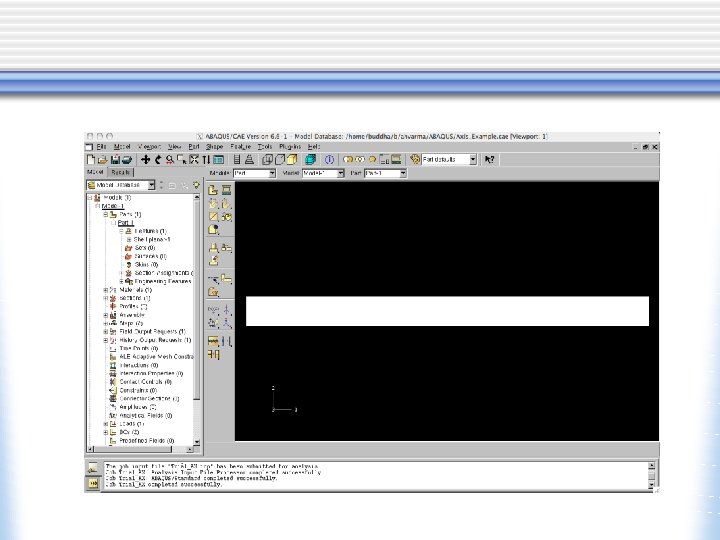The image size is (720, 540).
Task: Open the Feature menu
Action: (x=241, y=146)
